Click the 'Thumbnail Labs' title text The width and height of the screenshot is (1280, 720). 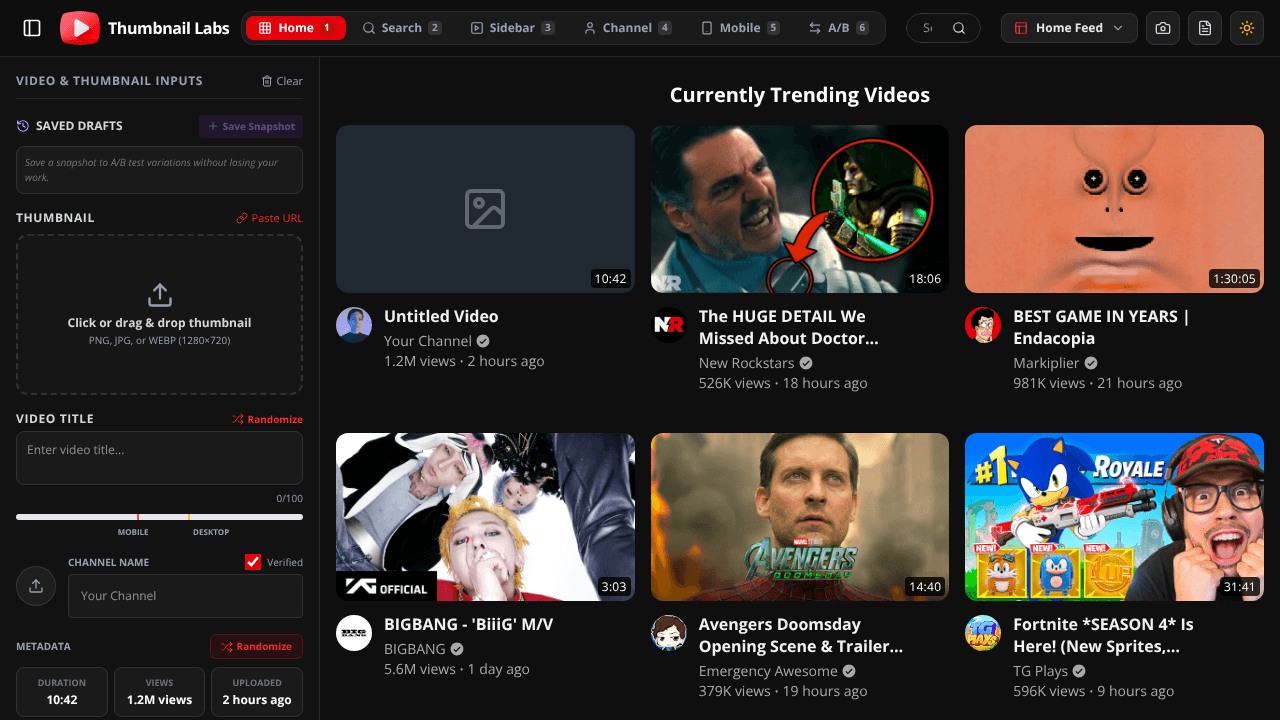[x=169, y=28]
